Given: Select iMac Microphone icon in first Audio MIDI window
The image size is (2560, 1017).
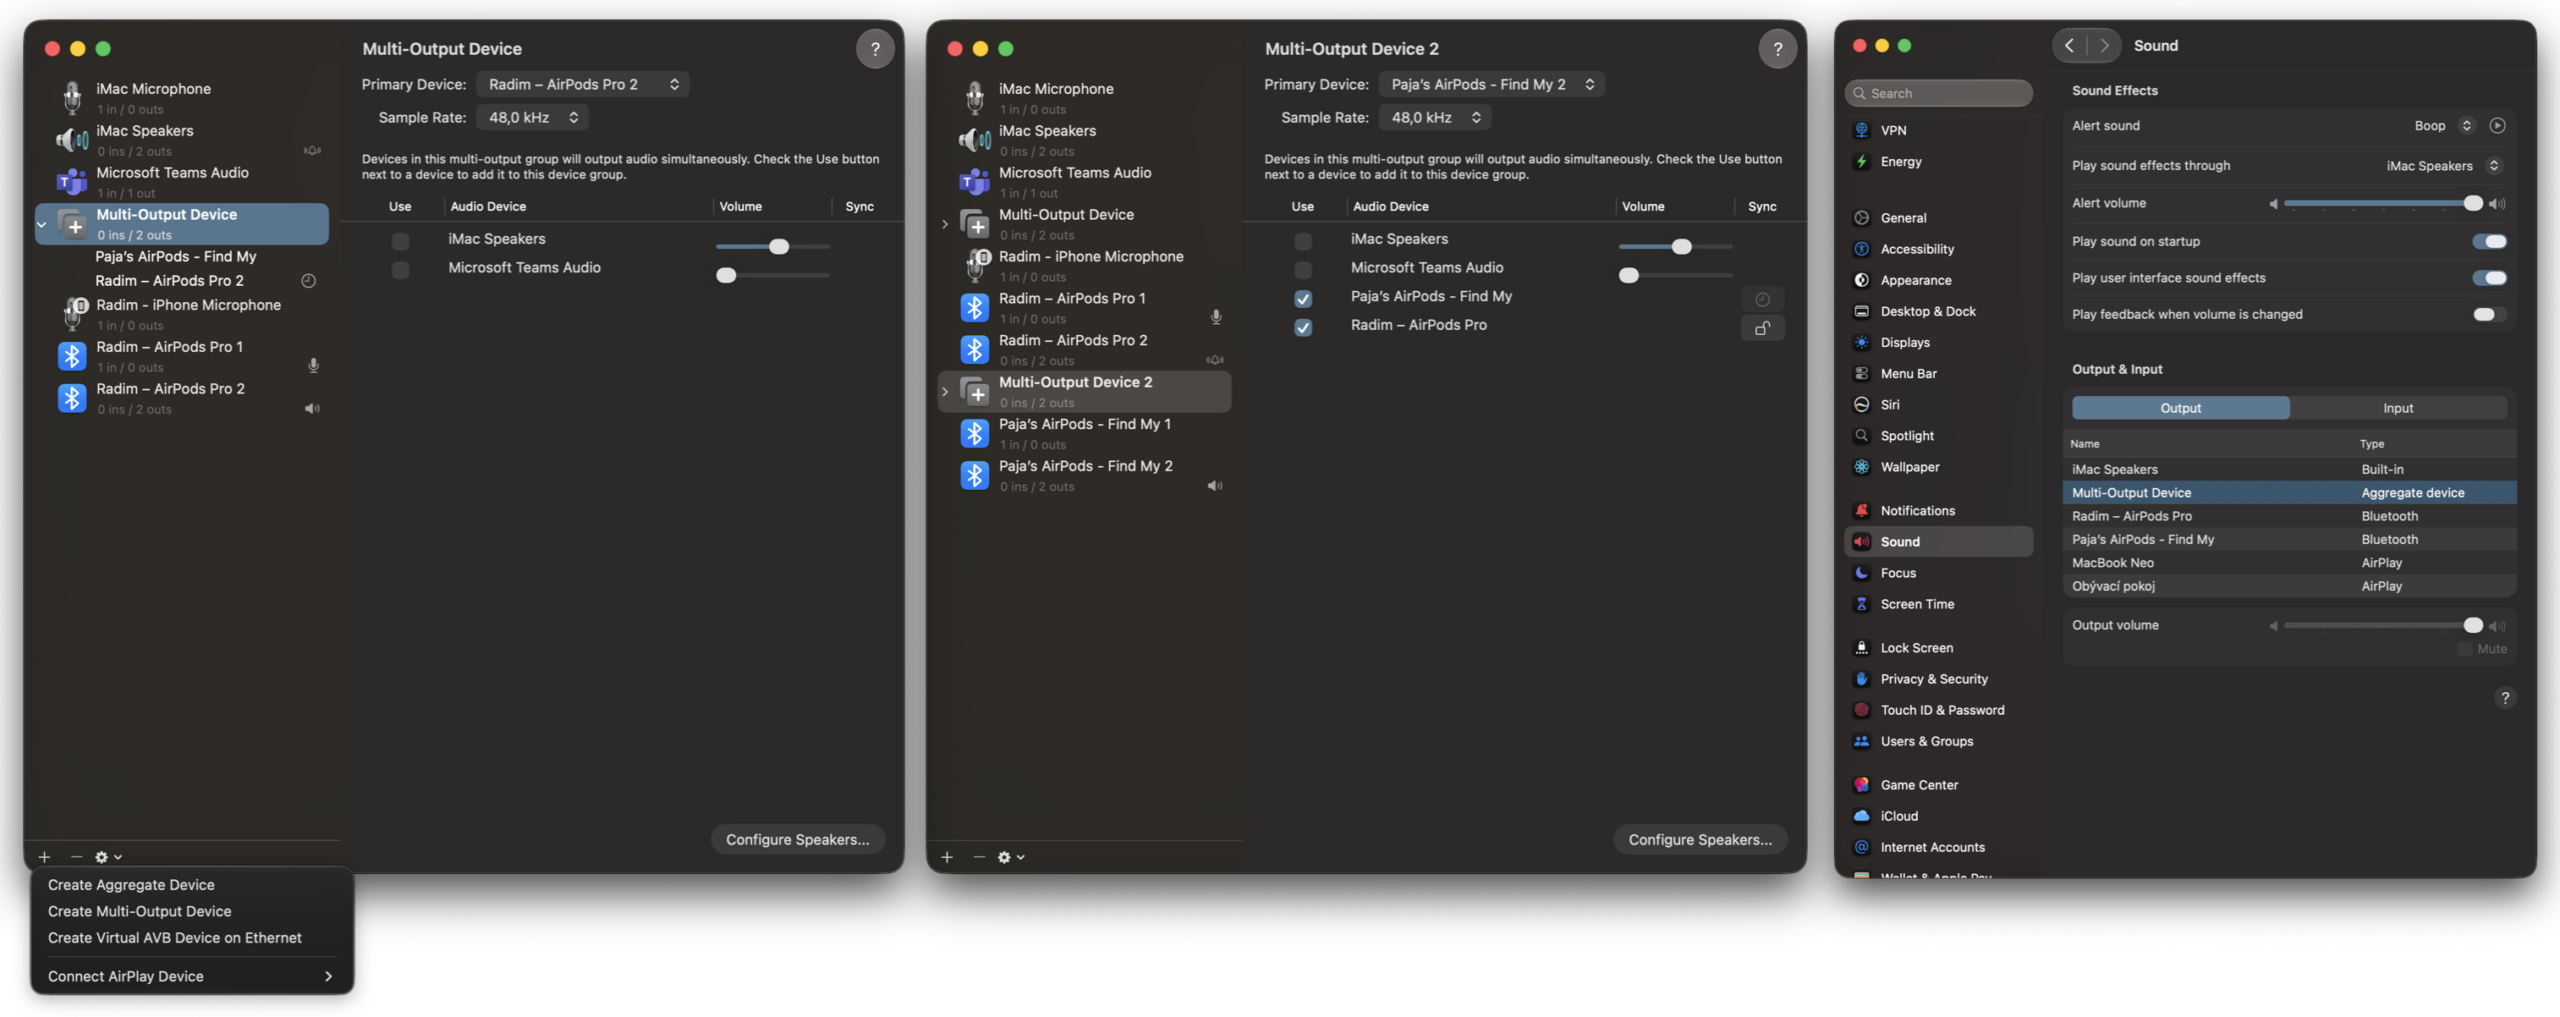Looking at the screenshot, I should pyautogui.click(x=72, y=97).
